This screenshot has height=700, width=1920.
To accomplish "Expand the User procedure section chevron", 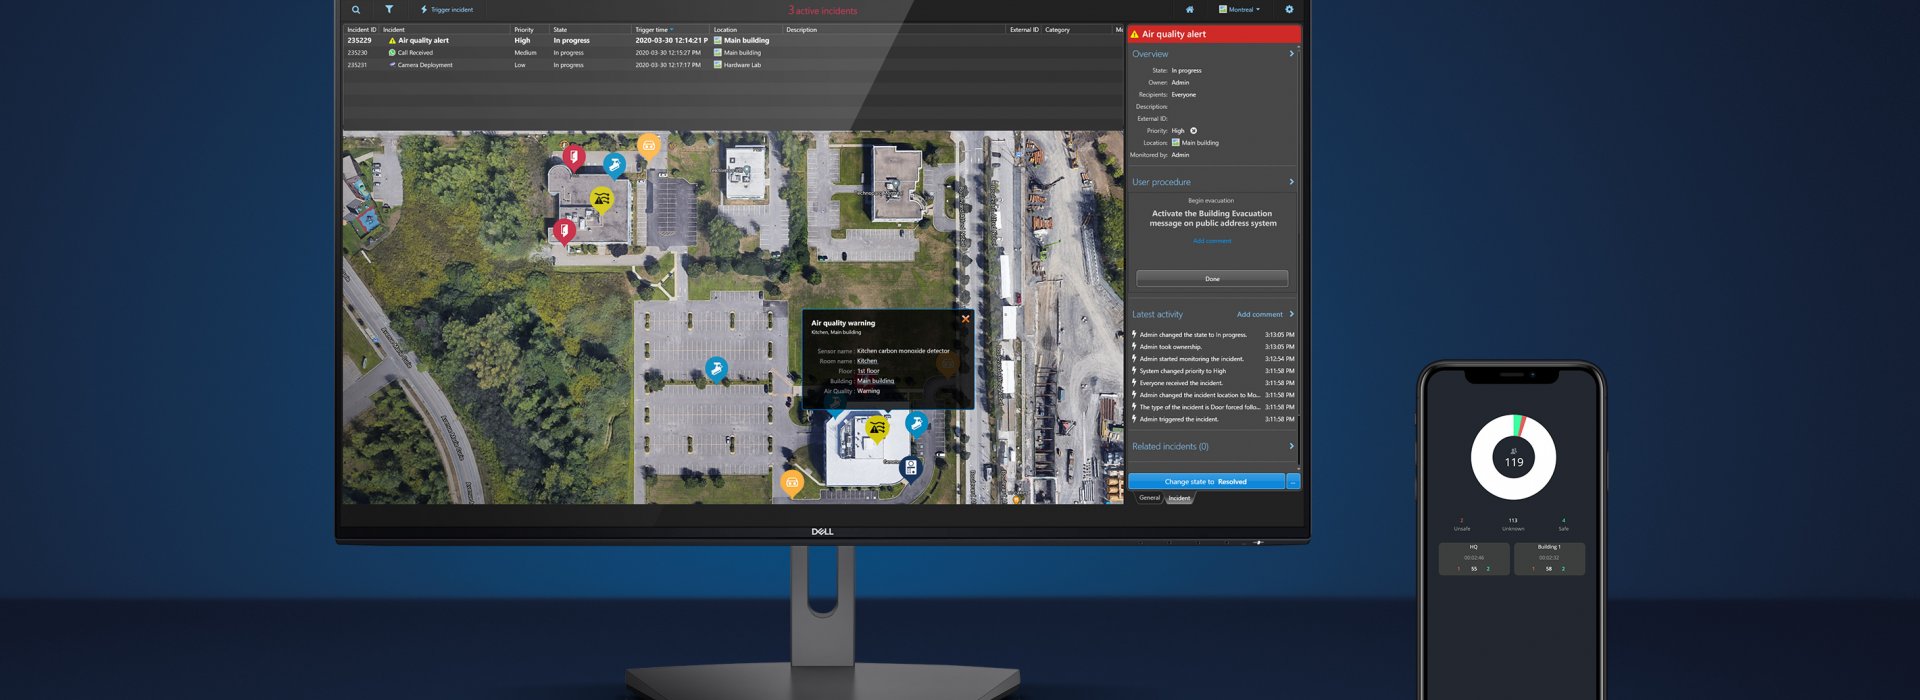I will click(x=1291, y=182).
